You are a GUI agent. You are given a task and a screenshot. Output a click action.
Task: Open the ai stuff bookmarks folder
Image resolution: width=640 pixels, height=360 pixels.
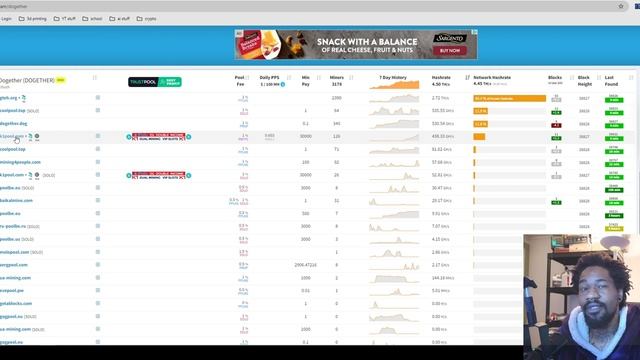[x=120, y=19]
